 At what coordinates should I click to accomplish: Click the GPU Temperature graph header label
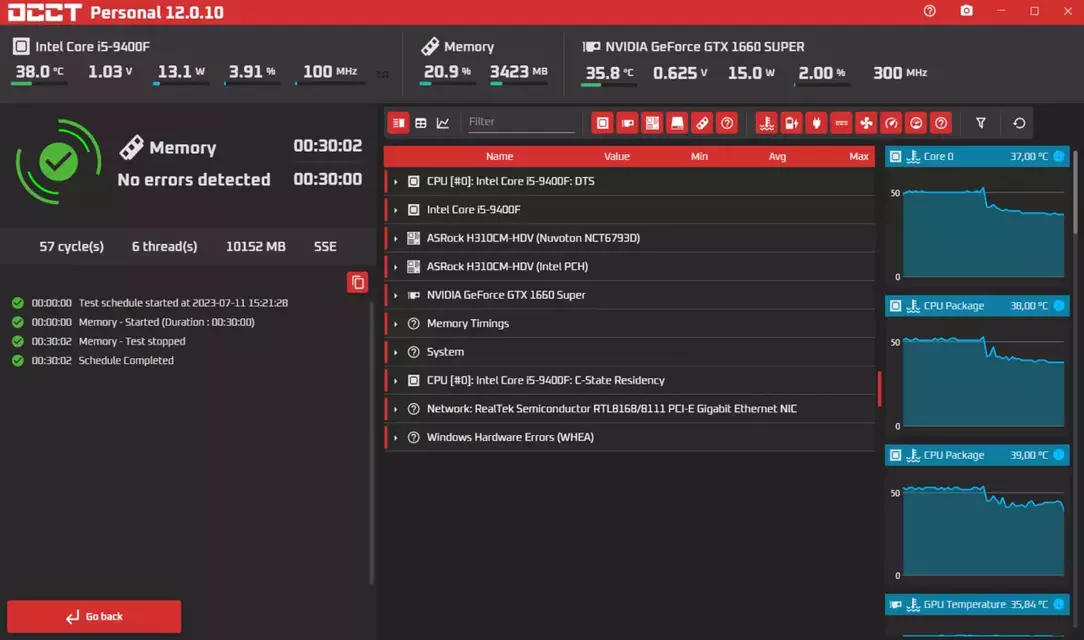click(964, 604)
